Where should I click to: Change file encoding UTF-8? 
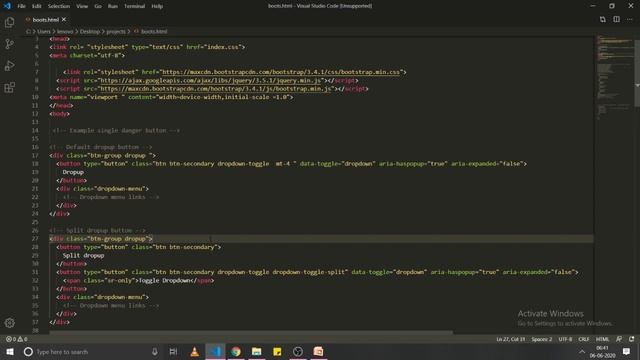pyautogui.click(x=565, y=339)
